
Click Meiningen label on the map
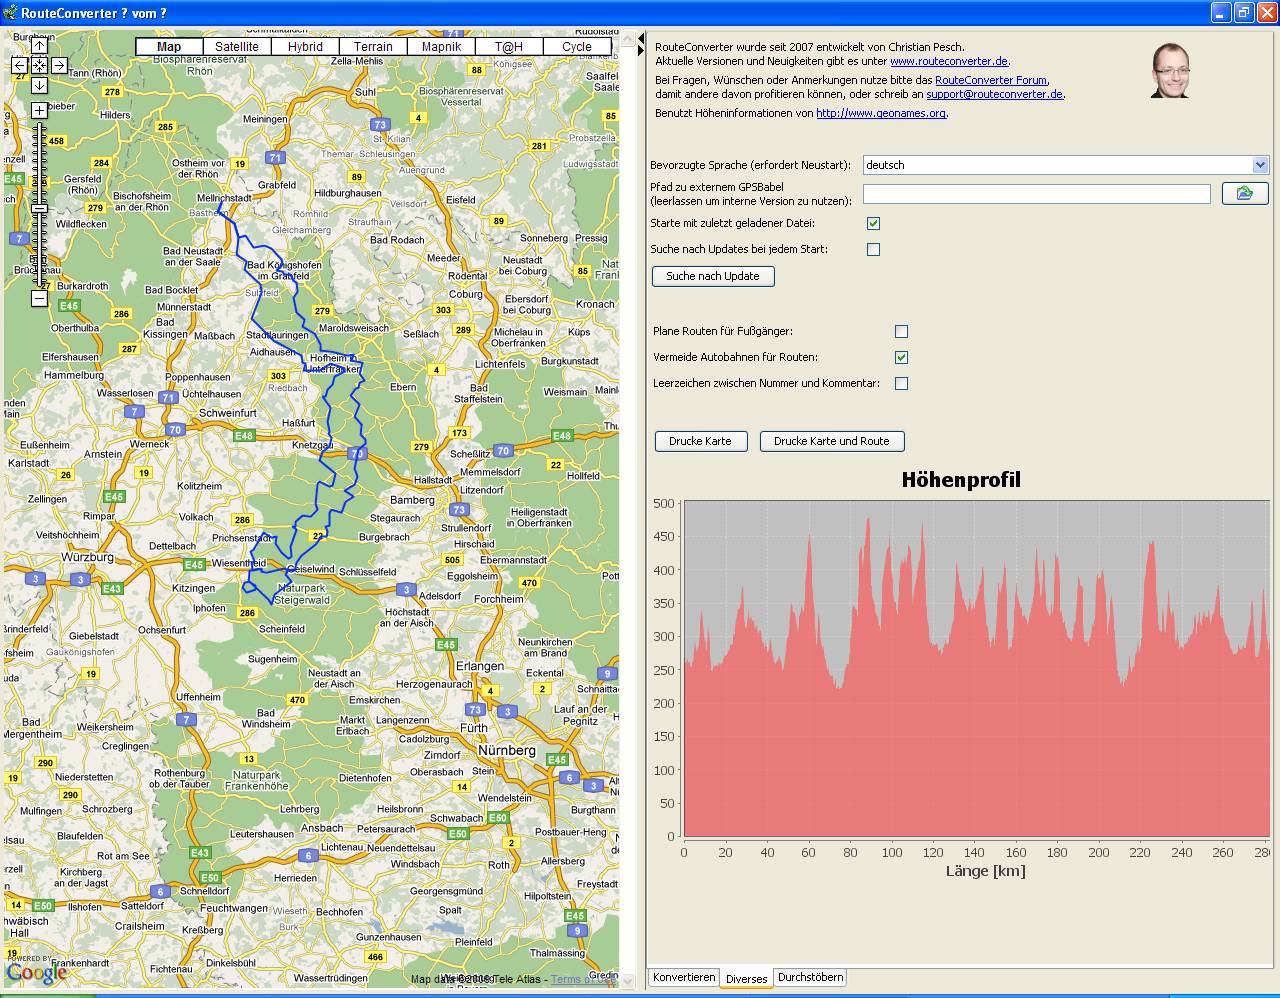click(265, 119)
